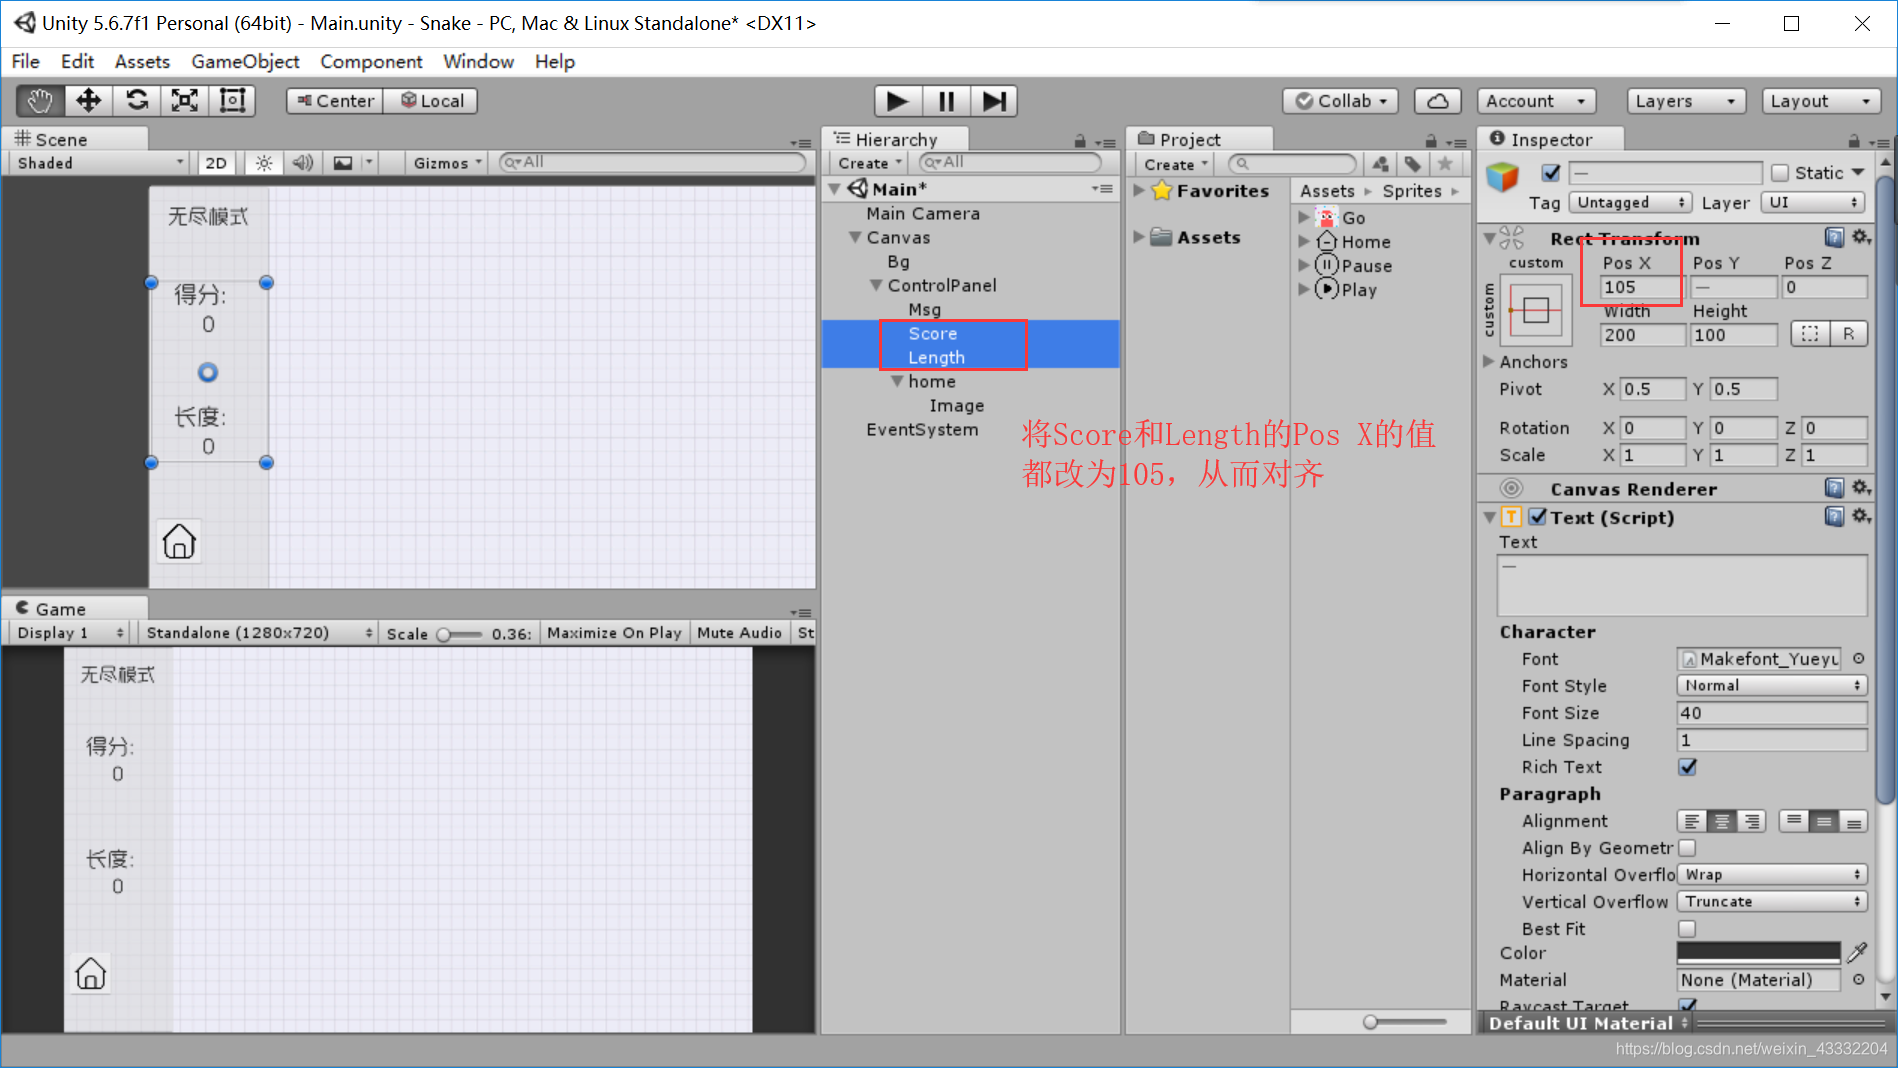Open Rect Transform gear settings
The image size is (1898, 1068).
tap(1861, 237)
